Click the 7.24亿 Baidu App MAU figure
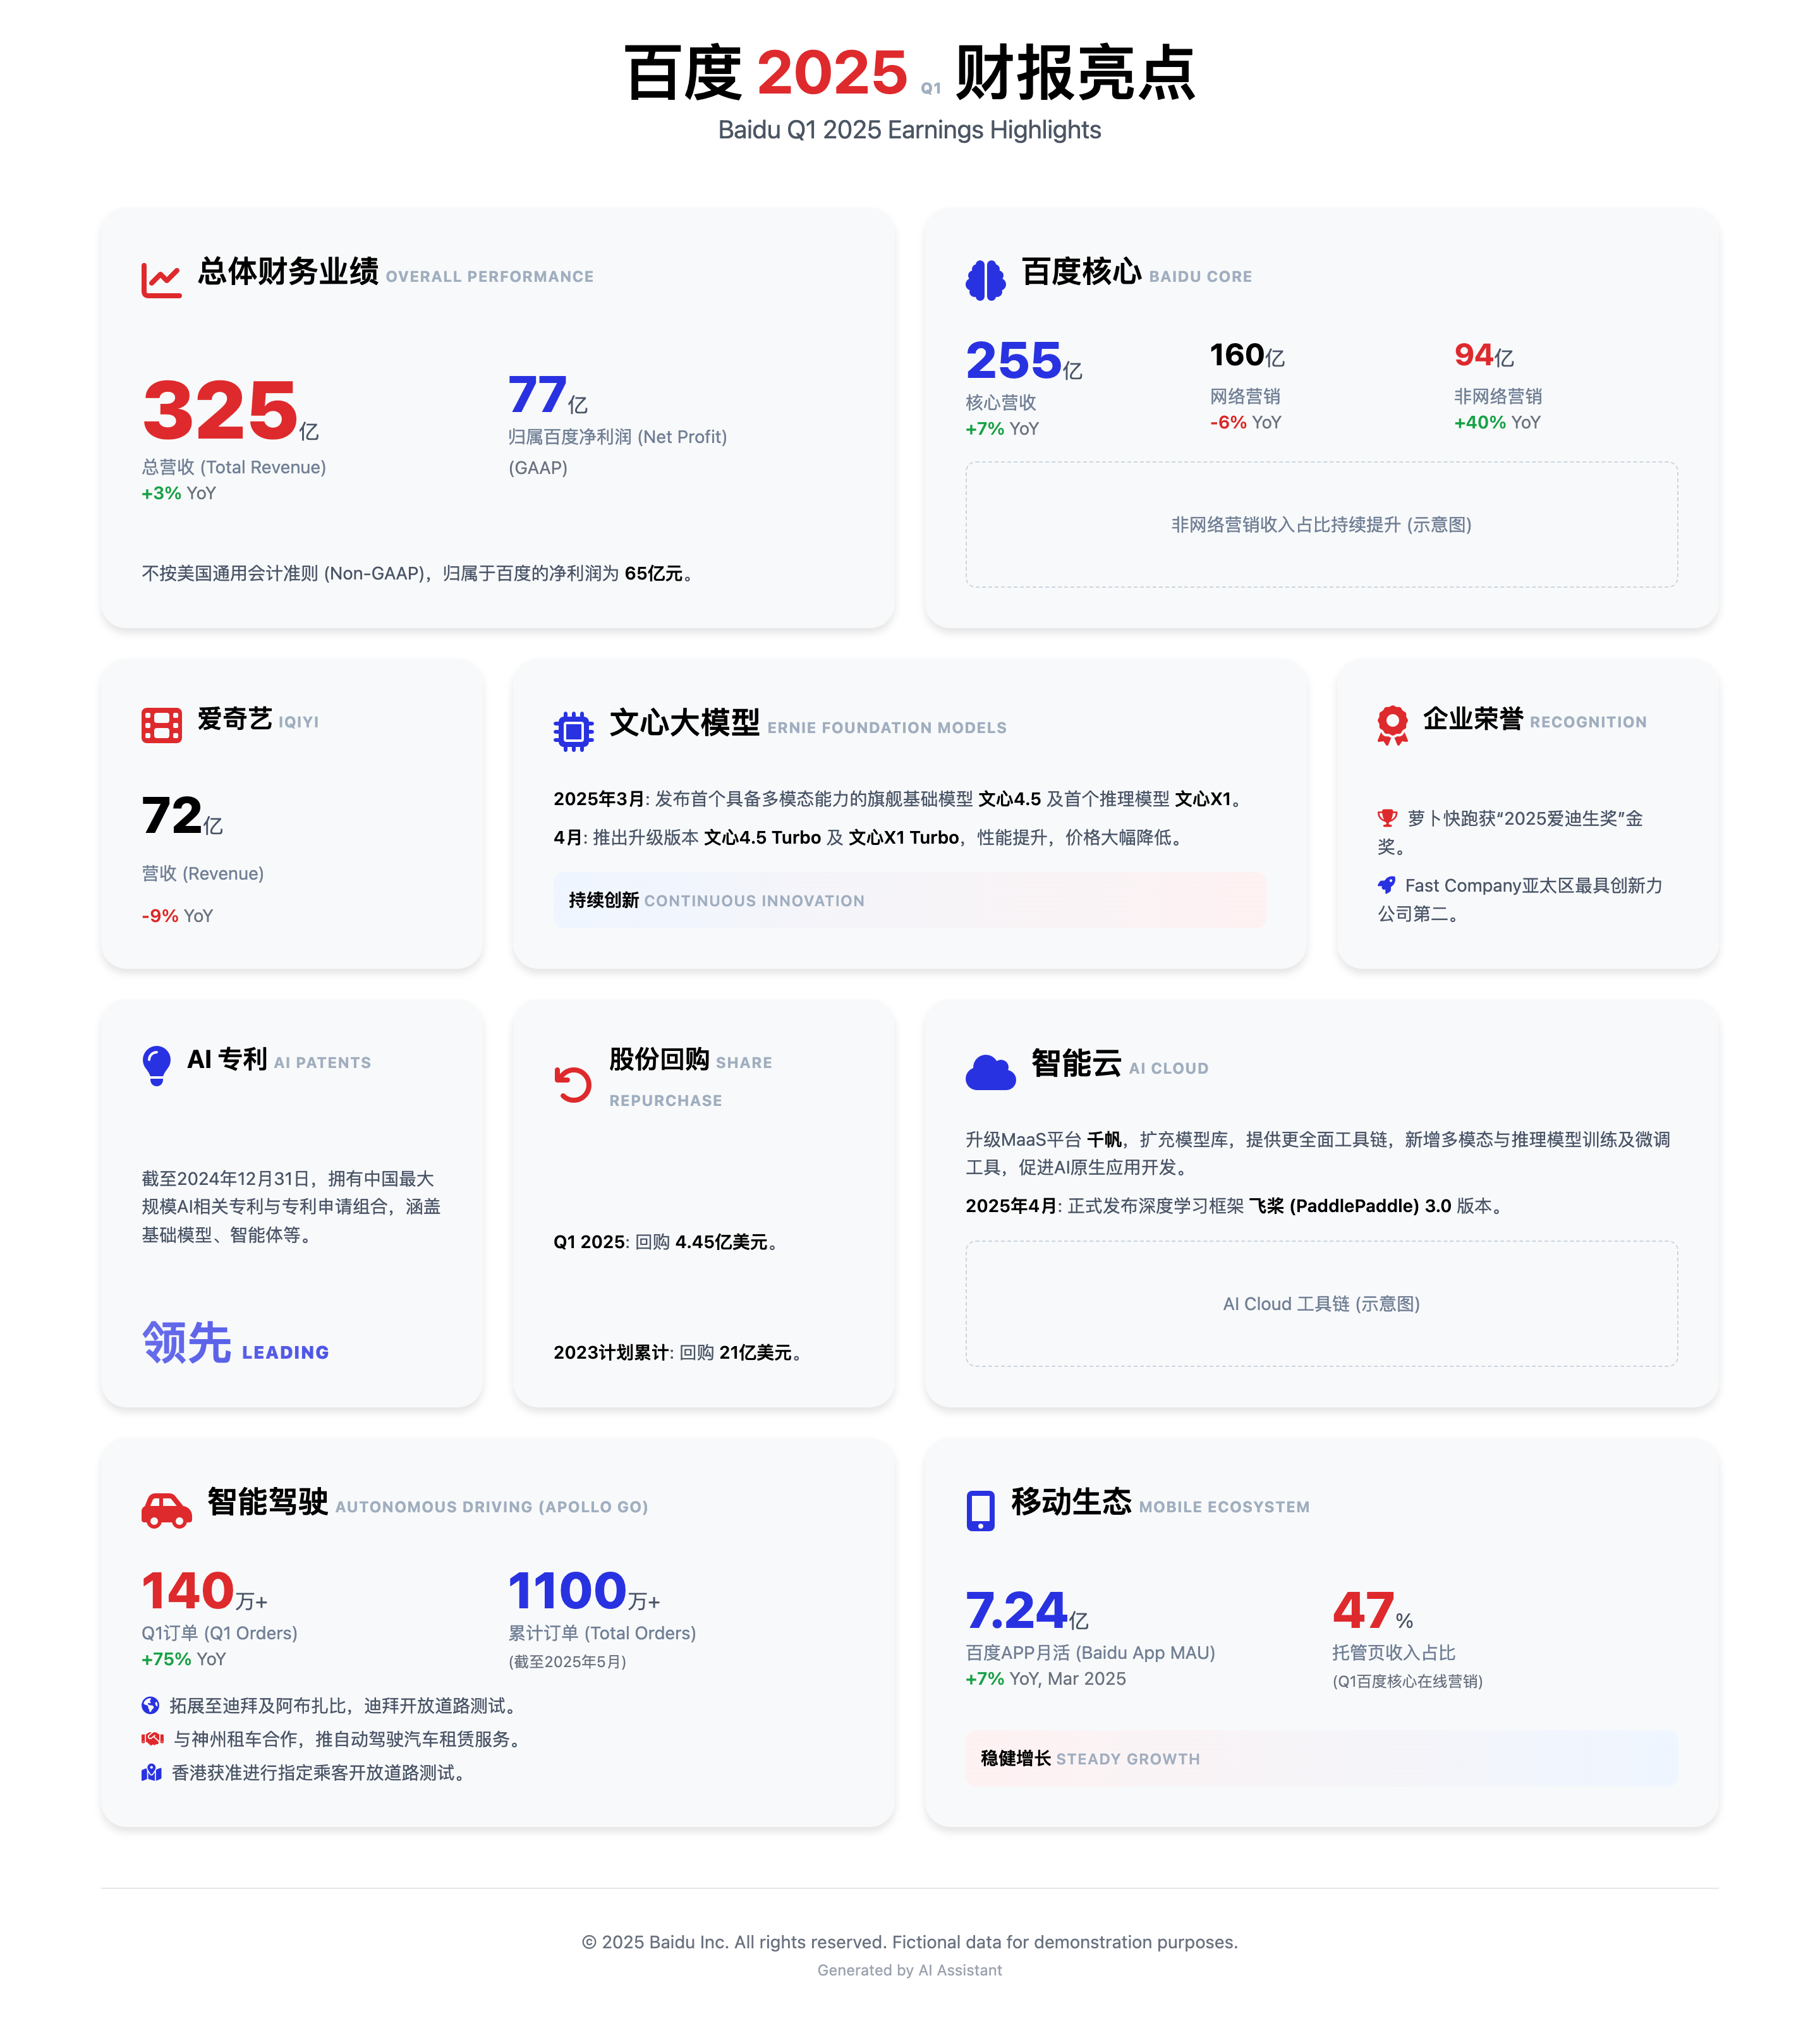 tap(1027, 1610)
